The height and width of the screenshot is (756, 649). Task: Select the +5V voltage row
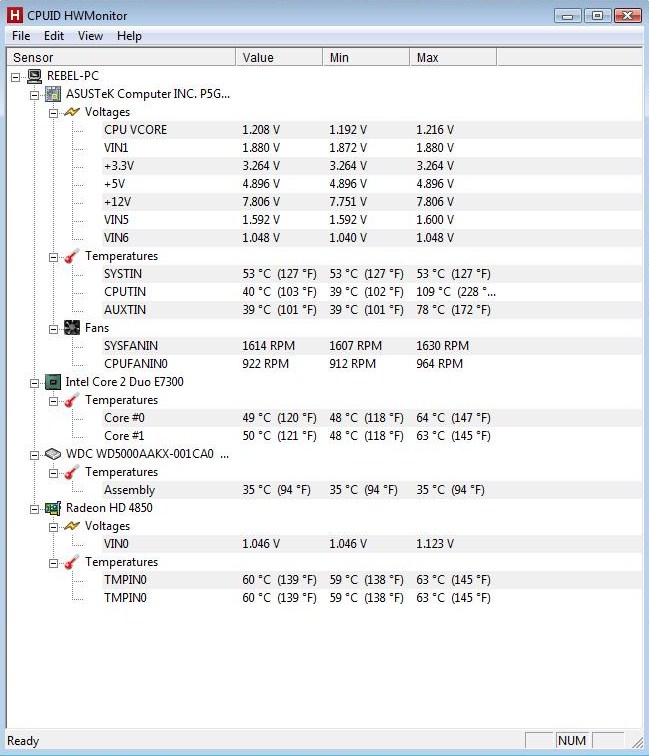coord(372,184)
